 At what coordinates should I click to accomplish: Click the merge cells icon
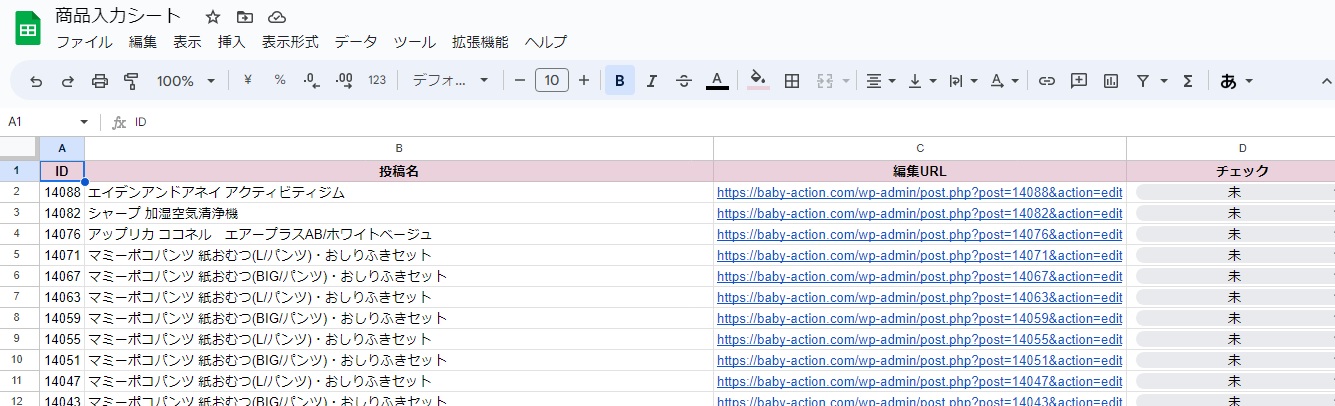[x=825, y=81]
